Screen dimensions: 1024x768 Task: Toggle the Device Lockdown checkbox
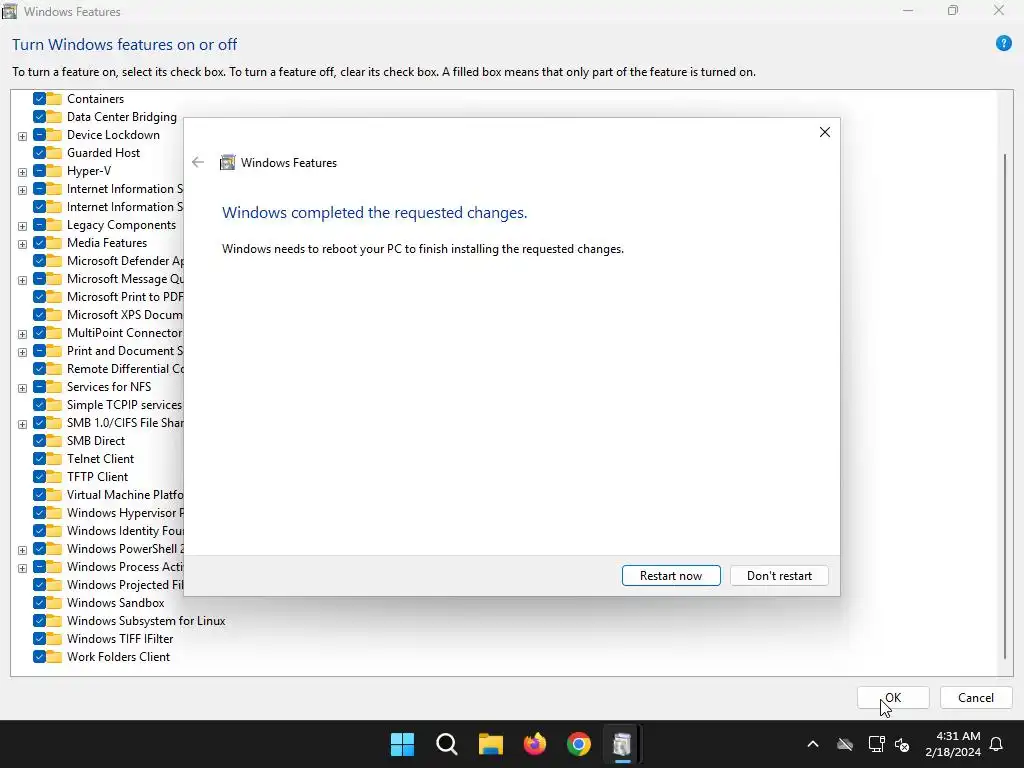39,135
